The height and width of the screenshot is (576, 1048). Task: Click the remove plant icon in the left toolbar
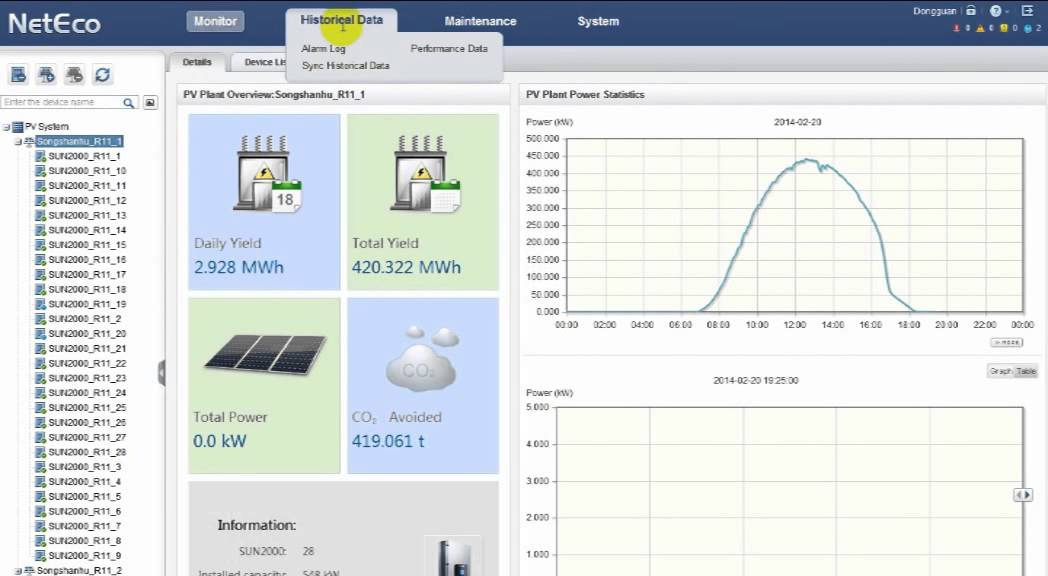click(x=18, y=74)
